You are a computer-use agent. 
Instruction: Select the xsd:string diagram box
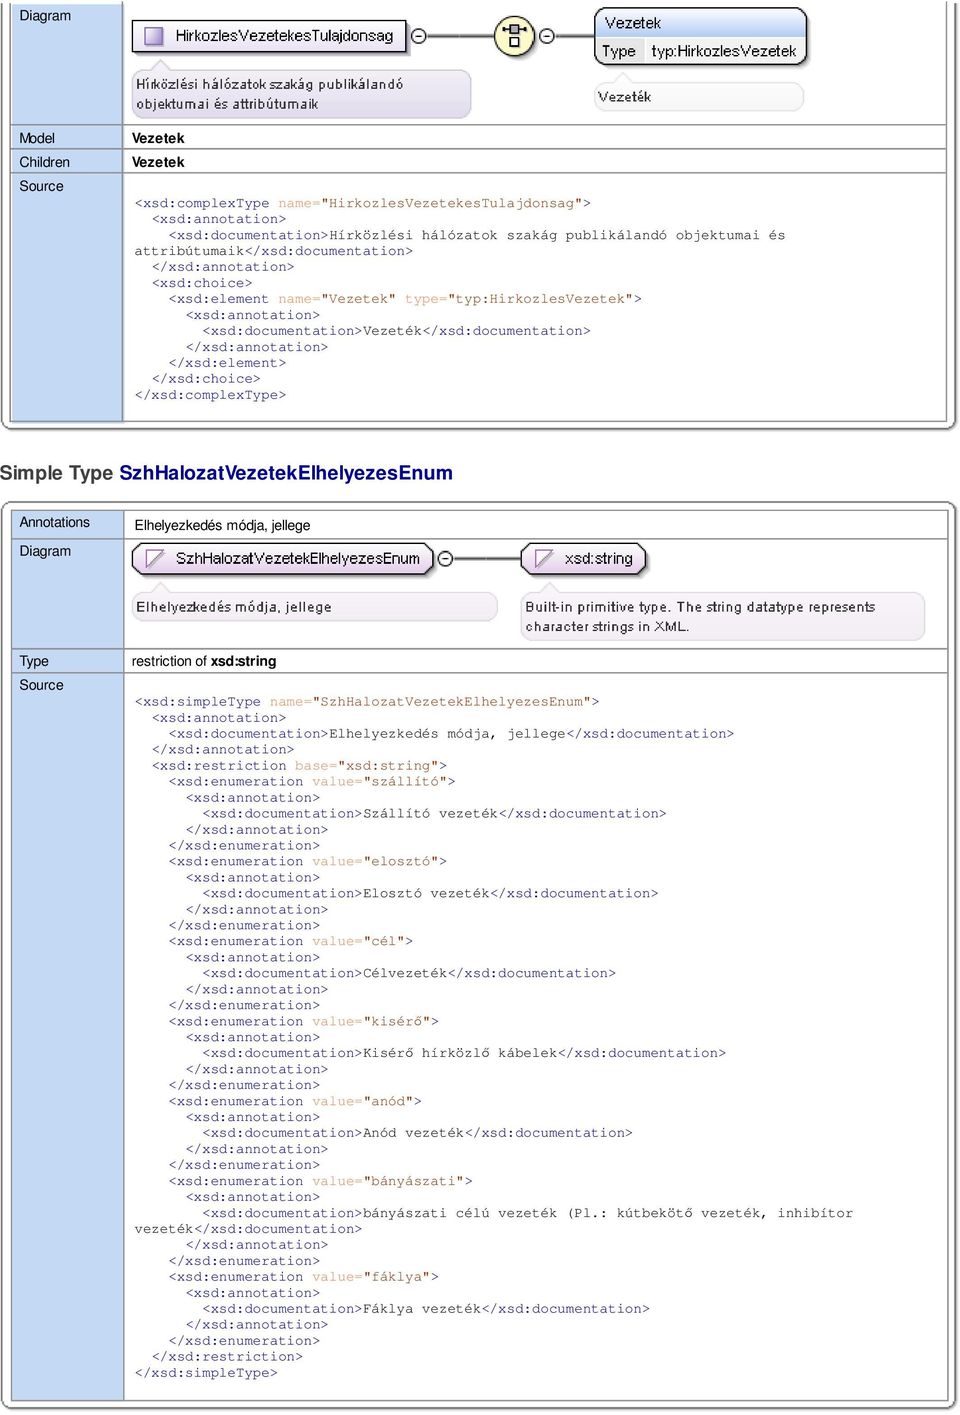(x=584, y=559)
